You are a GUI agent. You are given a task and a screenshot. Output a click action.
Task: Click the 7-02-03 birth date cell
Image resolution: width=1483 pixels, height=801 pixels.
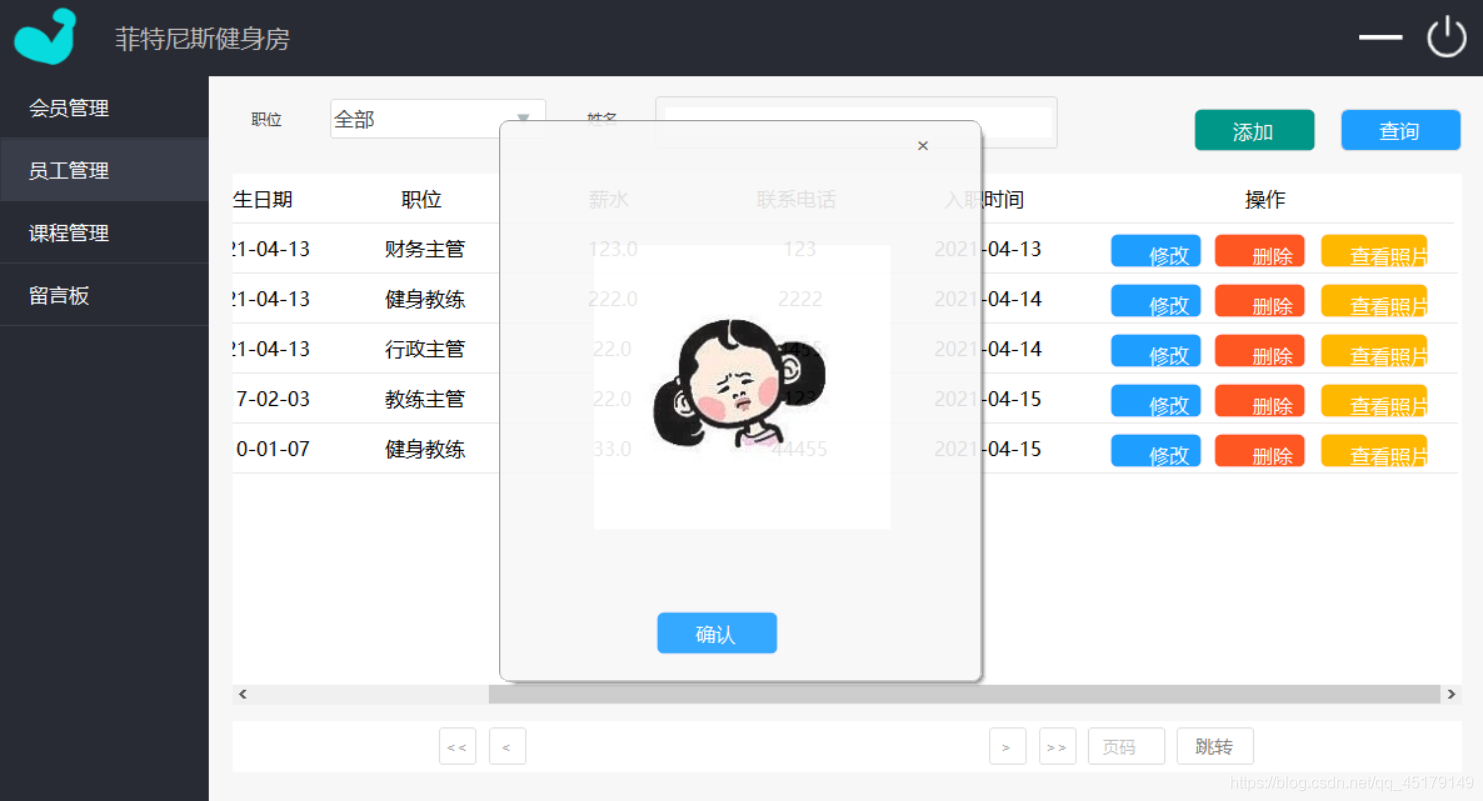tap(270, 399)
